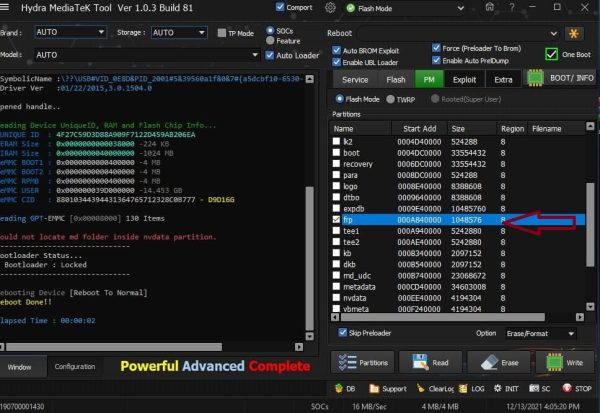Click the Start Add column header

point(419,129)
